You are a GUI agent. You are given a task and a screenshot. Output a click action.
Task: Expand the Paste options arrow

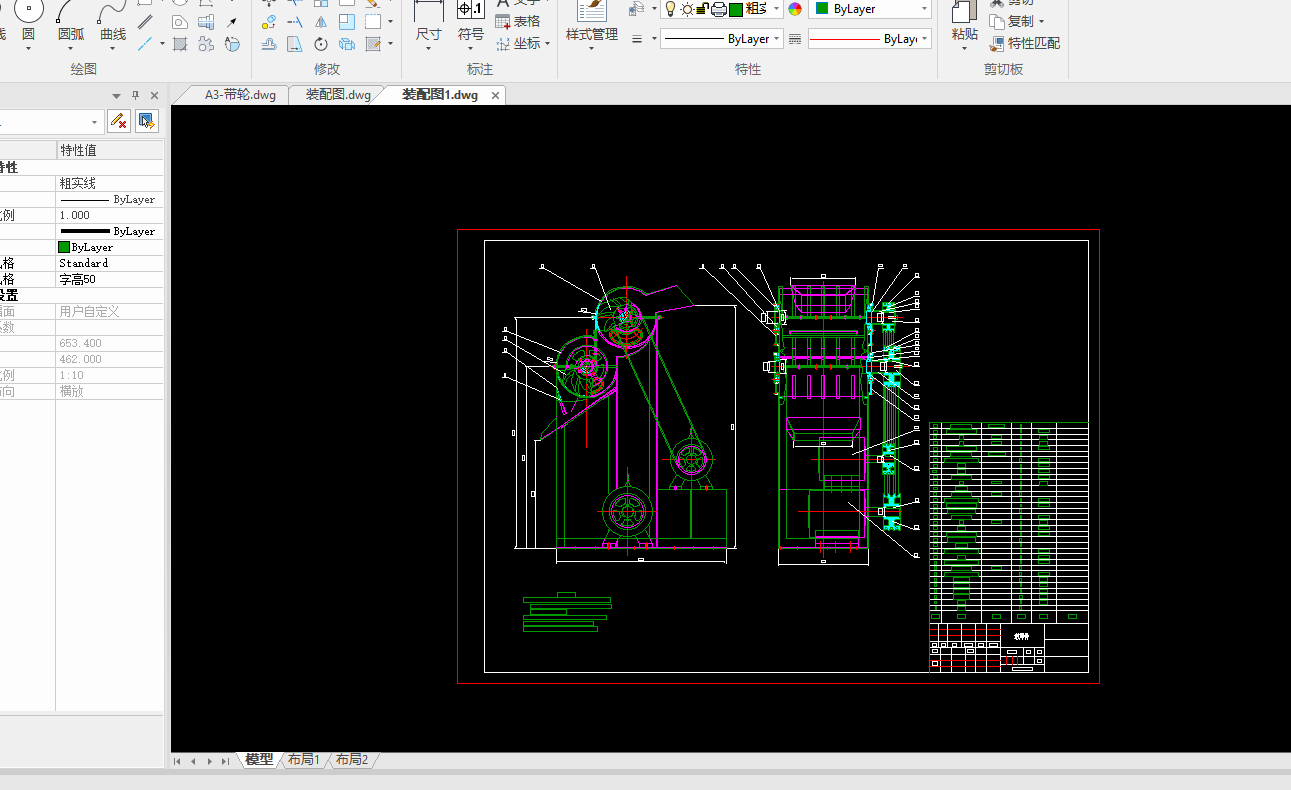[x=964, y=48]
